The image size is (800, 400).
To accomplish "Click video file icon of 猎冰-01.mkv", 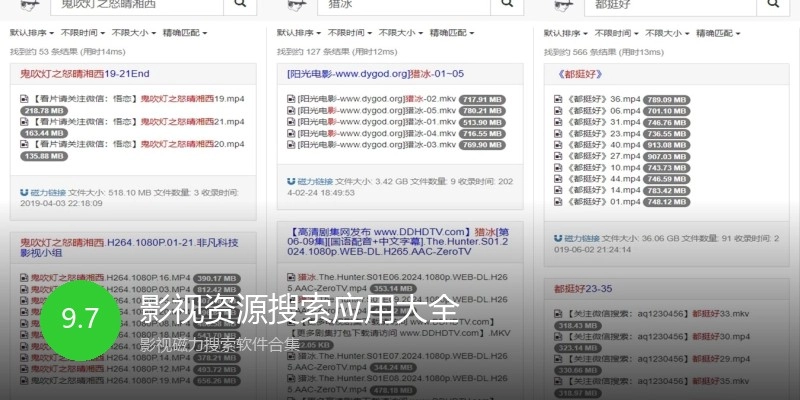I will [x=291, y=122].
